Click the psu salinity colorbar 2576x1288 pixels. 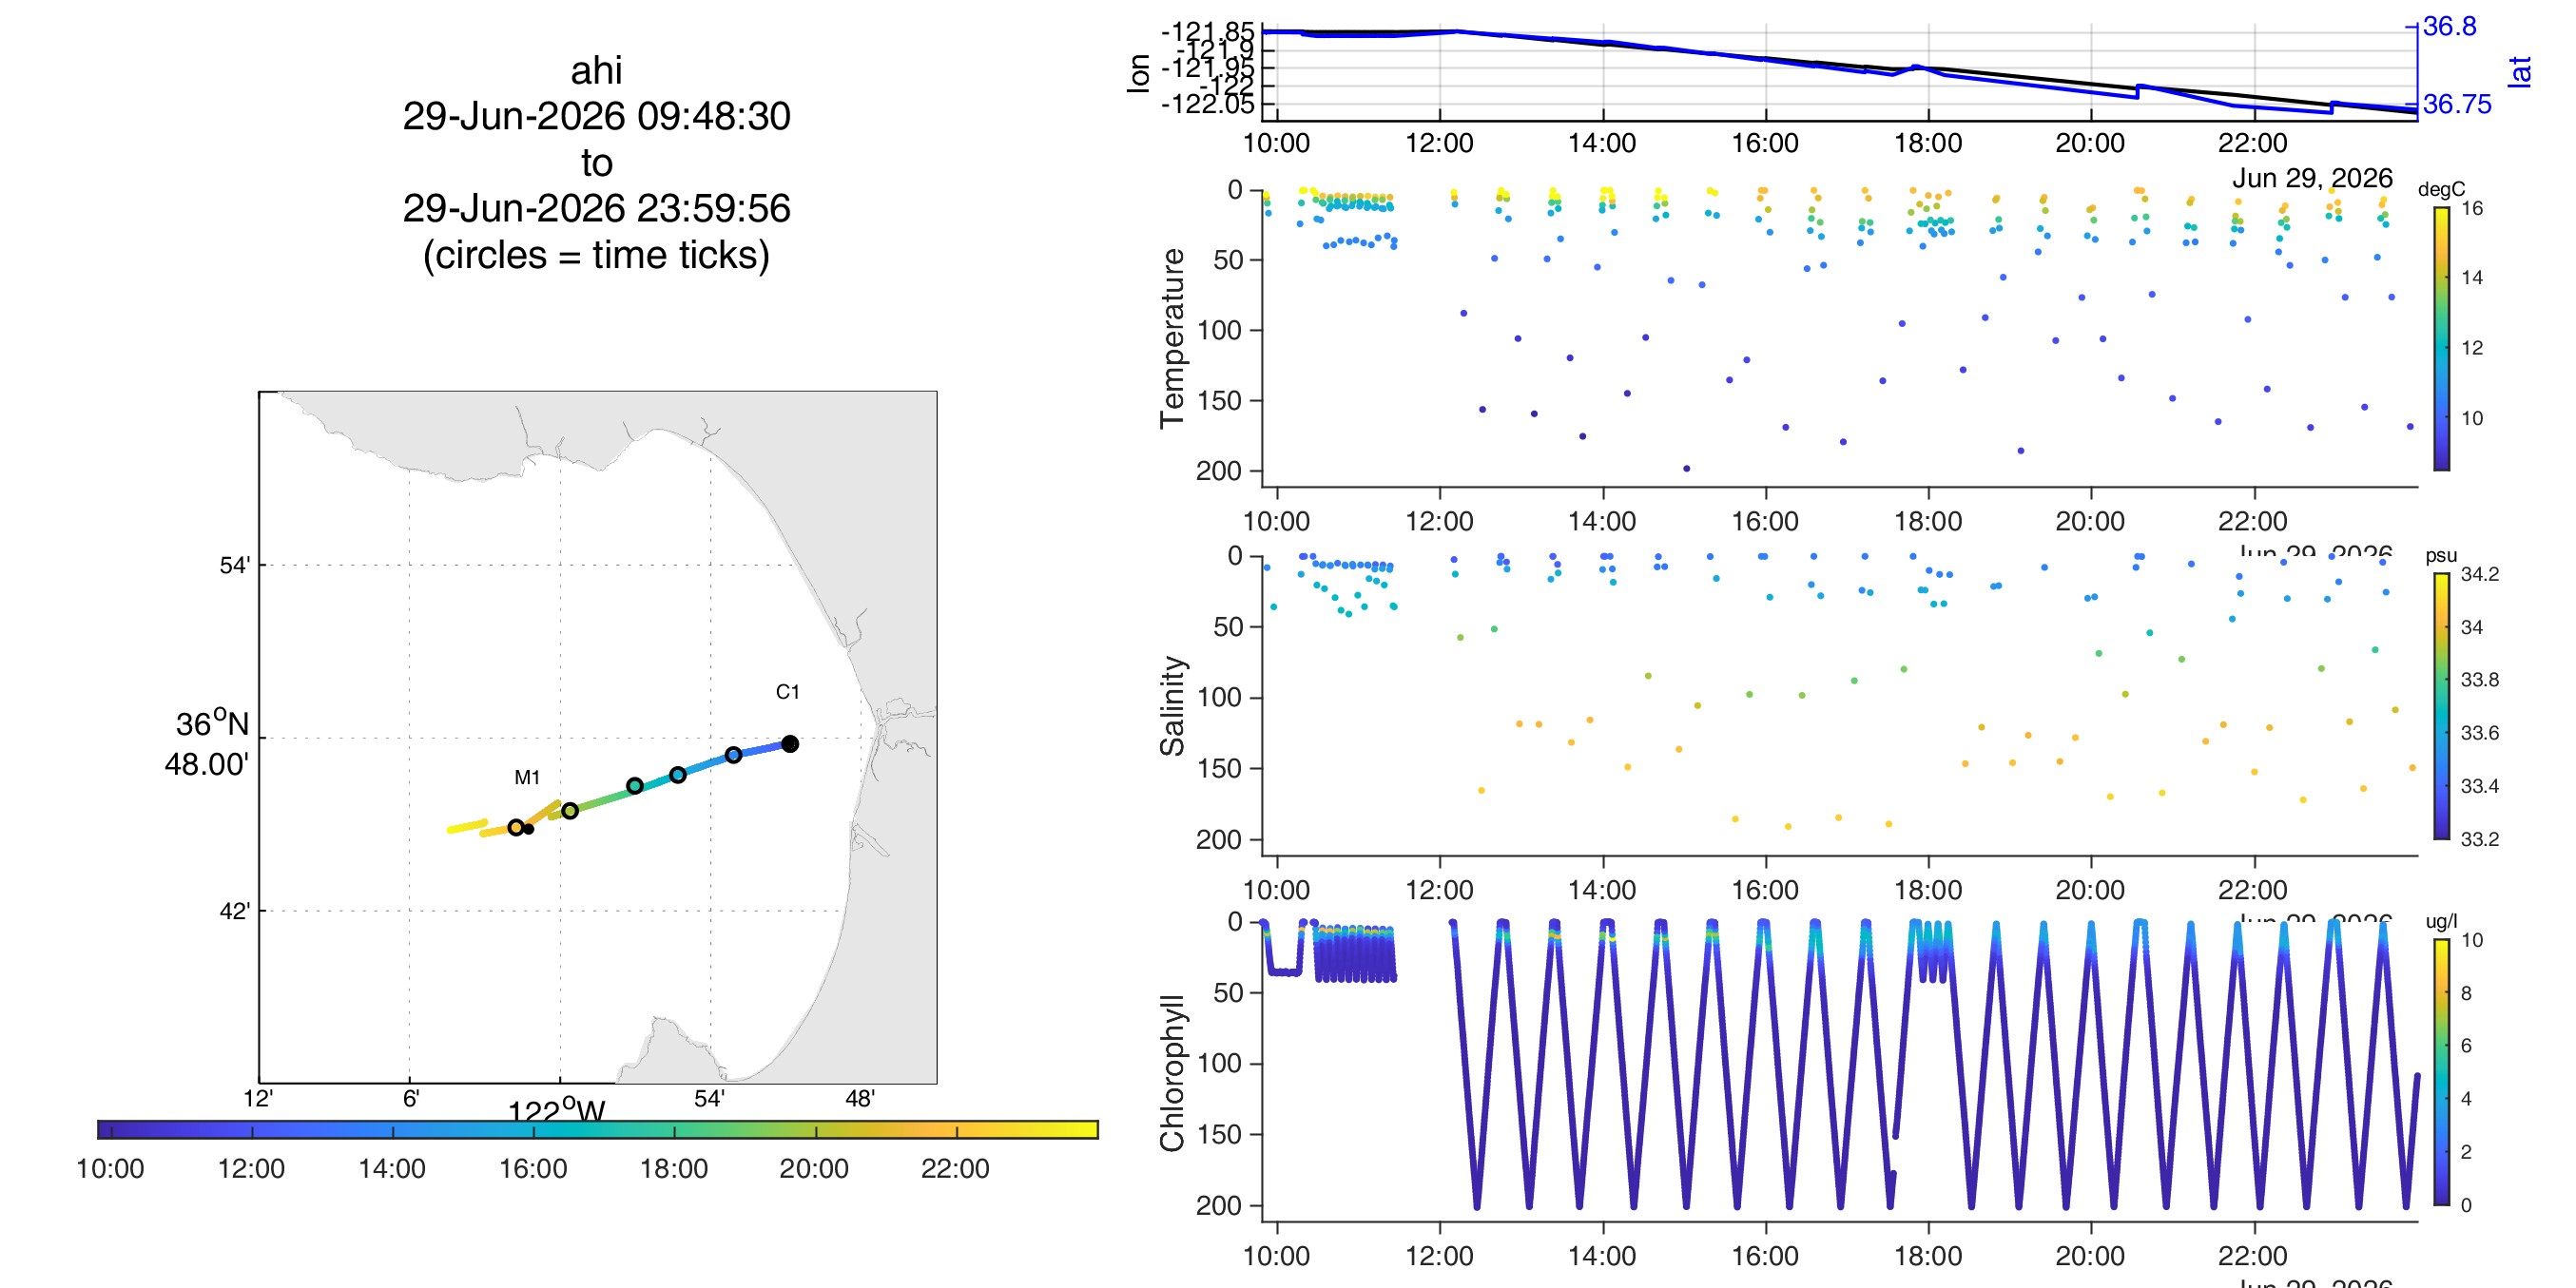(x=2441, y=706)
